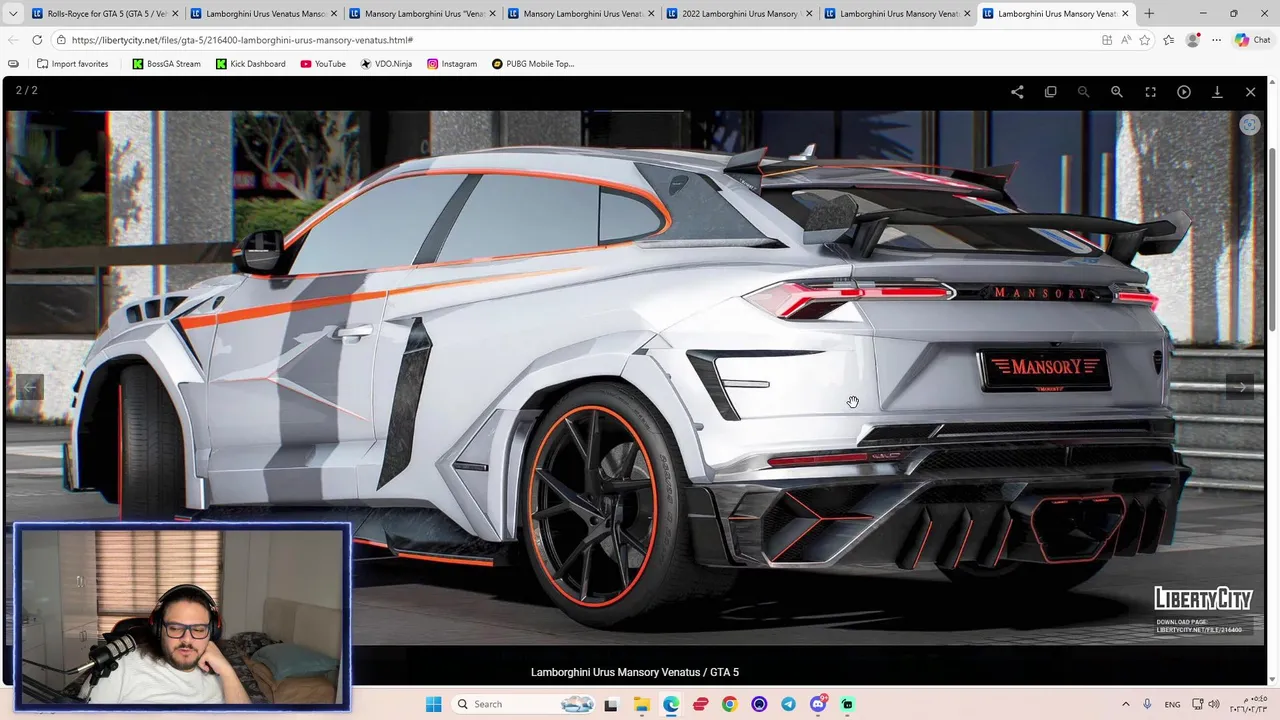Open the YouTube bookmark

tap(322, 64)
